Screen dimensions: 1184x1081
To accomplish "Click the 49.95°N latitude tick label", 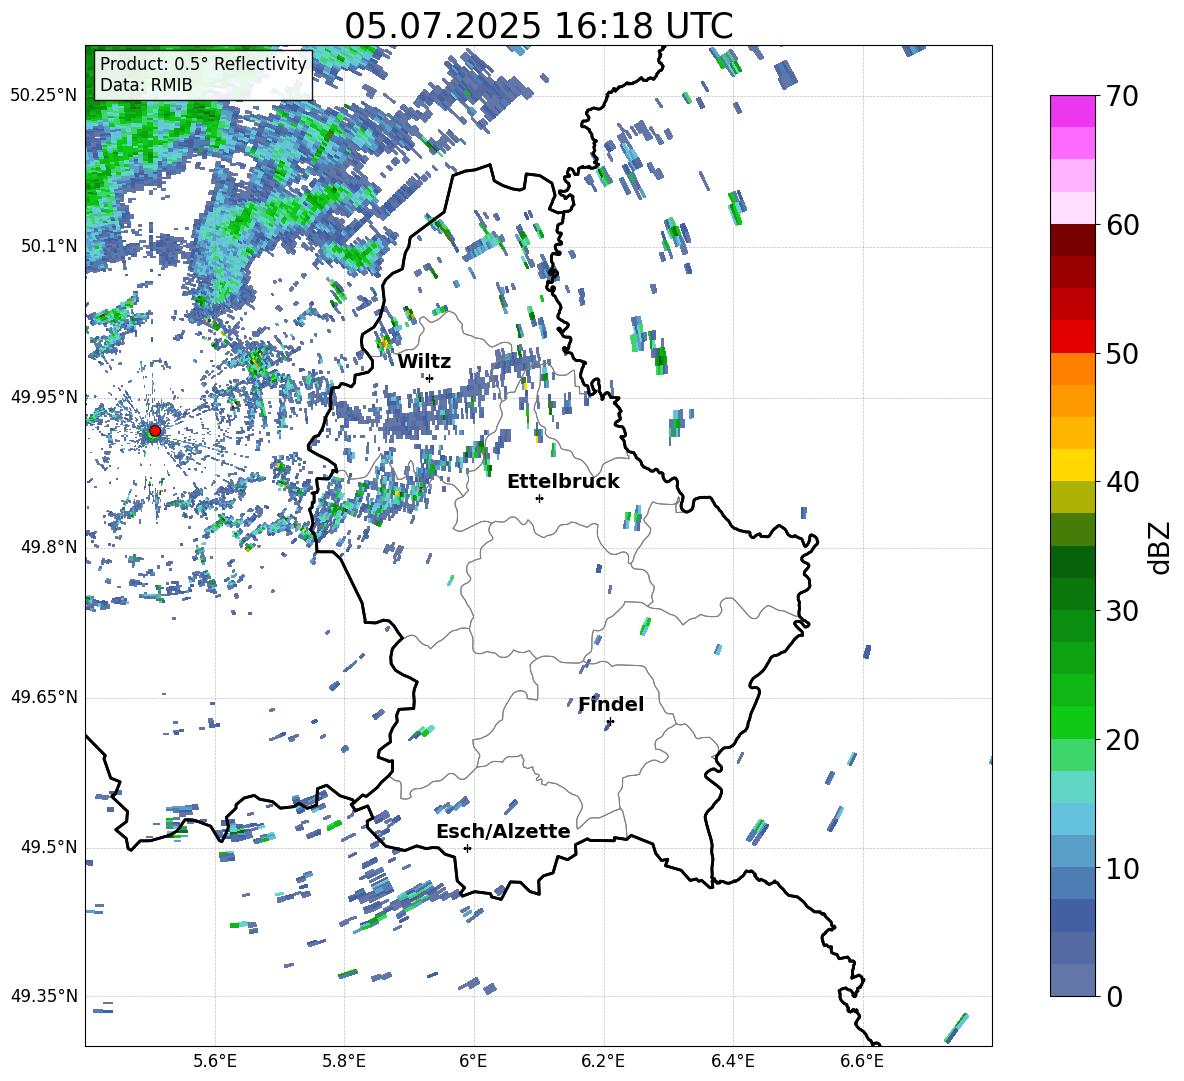I will coord(44,397).
